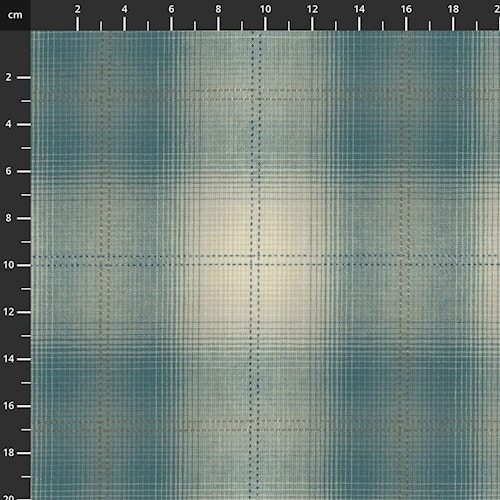This screenshot has width=500, height=500.
Task: Click the 12 mark on vertical ruler
Action: (x=8, y=312)
